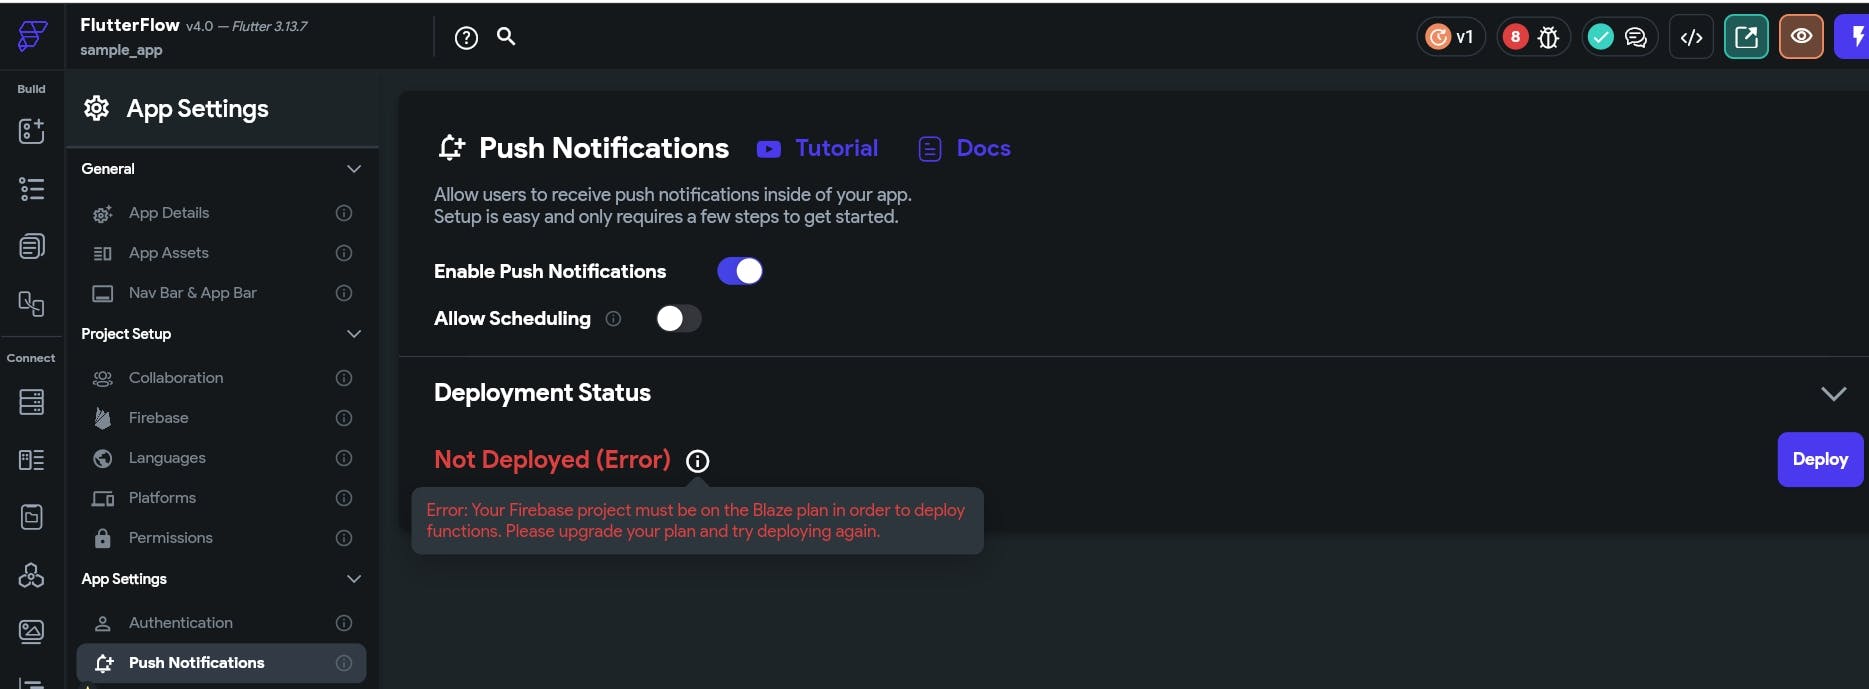
Task: Open the developer code view icon
Action: click(x=1691, y=36)
